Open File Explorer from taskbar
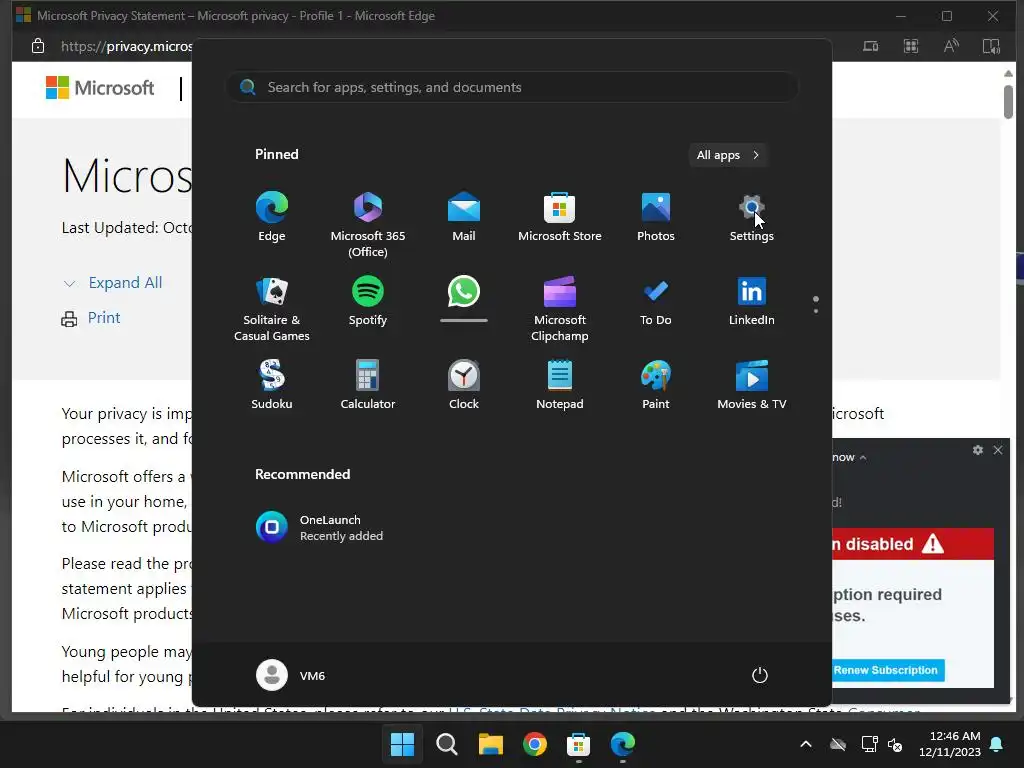Image resolution: width=1024 pixels, height=768 pixels. [x=490, y=744]
